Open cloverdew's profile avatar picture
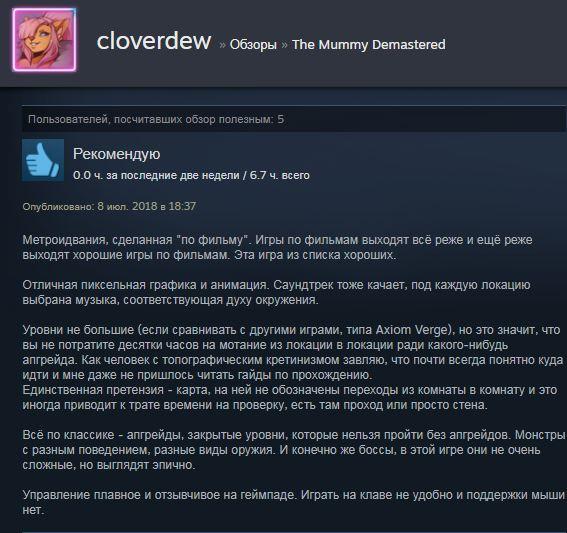The width and height of the screenshot is (567, 533). [44, 40]
